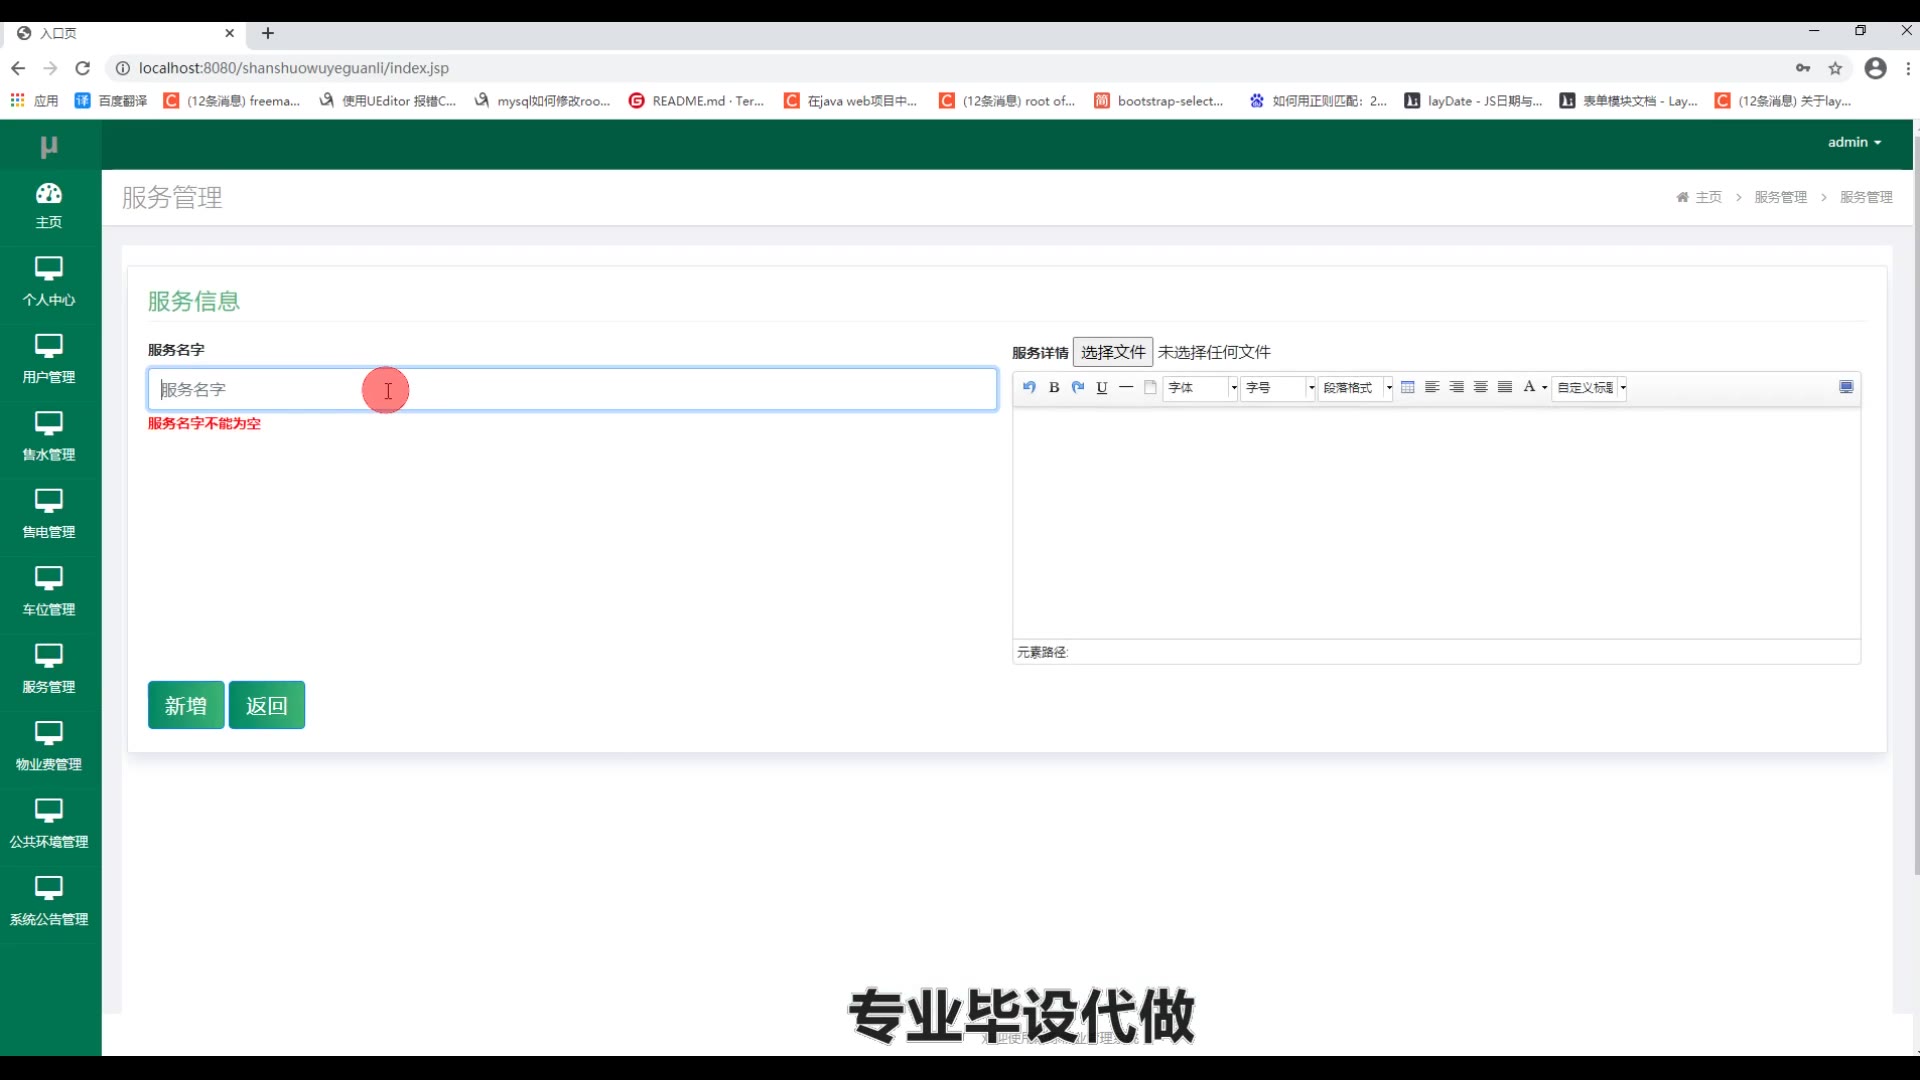Toggle underline formatting in editor
Image resolution: width=1920 pixels, height=1080 pixels.
click(1102, 387)
